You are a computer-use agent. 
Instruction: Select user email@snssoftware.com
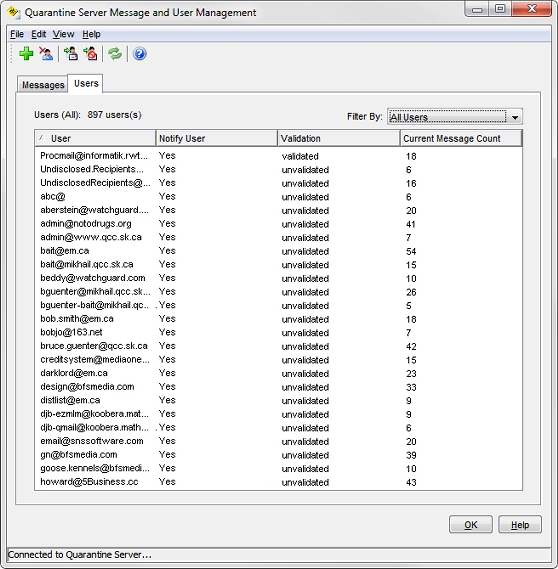coord(279,441)
